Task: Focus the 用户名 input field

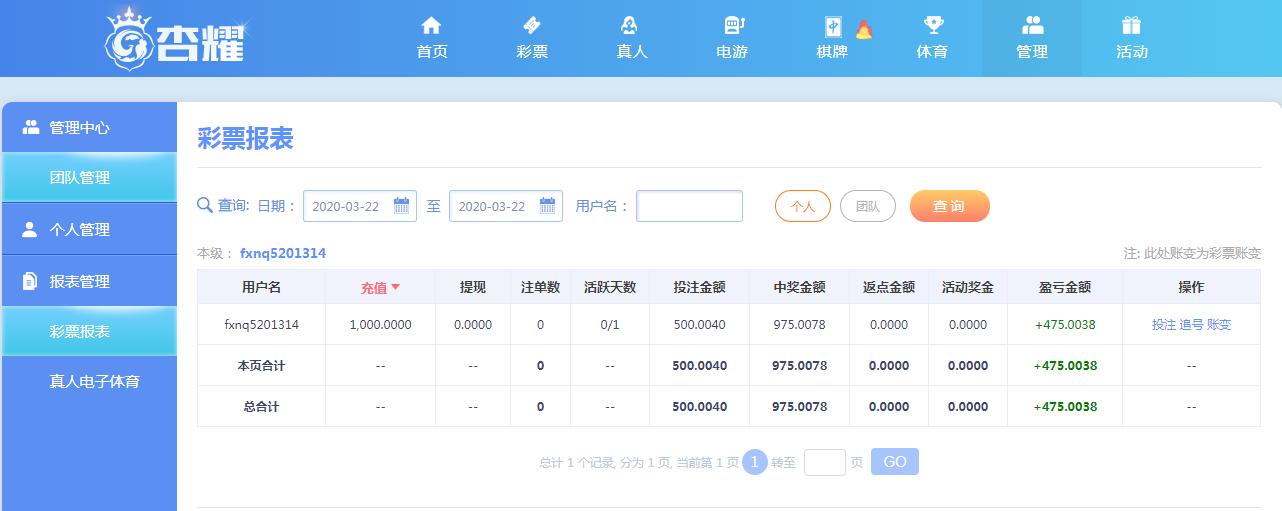Action: [x=690, y=206]
